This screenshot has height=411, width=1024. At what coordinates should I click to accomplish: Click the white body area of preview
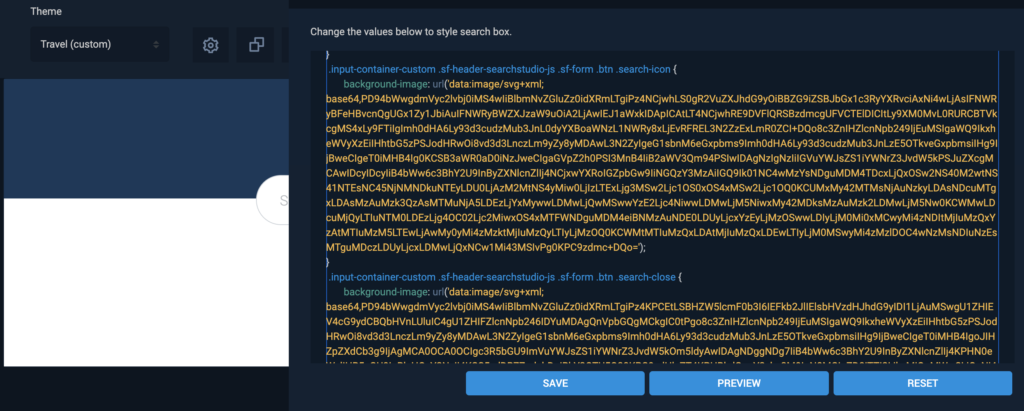click(131, 281)
